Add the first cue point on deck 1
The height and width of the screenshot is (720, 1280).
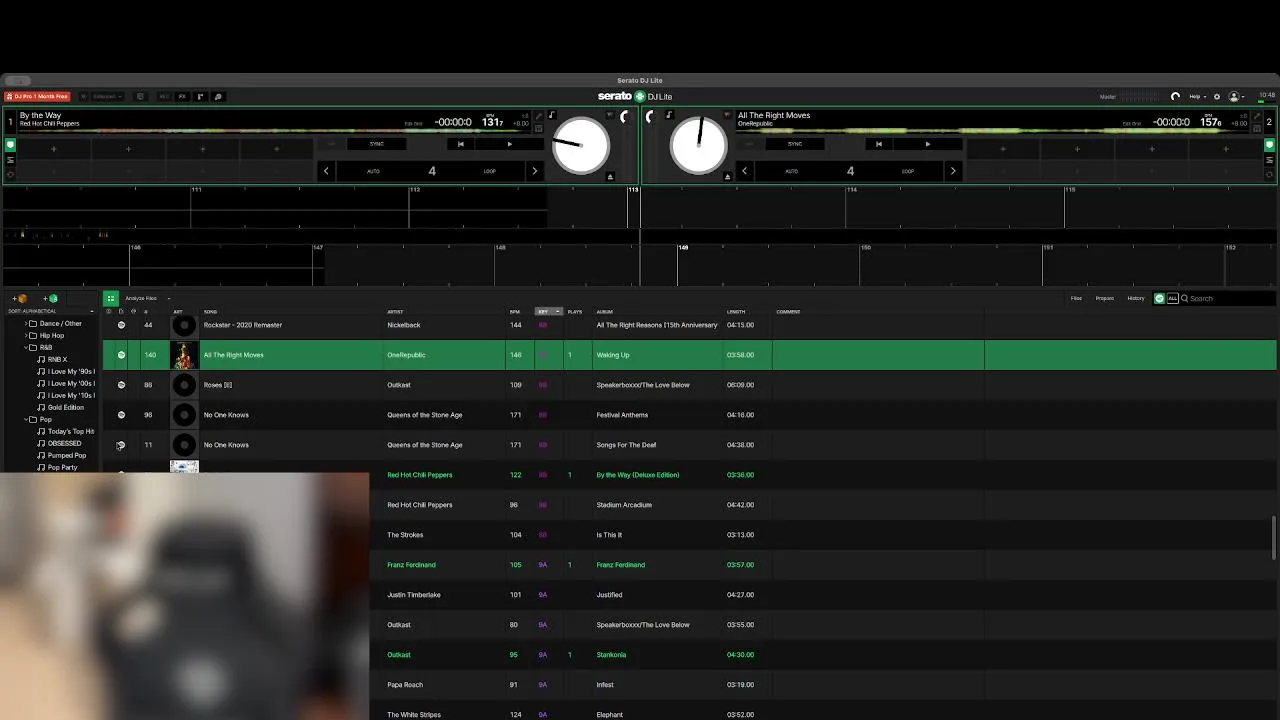pyautogui.click(x=54, y=149)
